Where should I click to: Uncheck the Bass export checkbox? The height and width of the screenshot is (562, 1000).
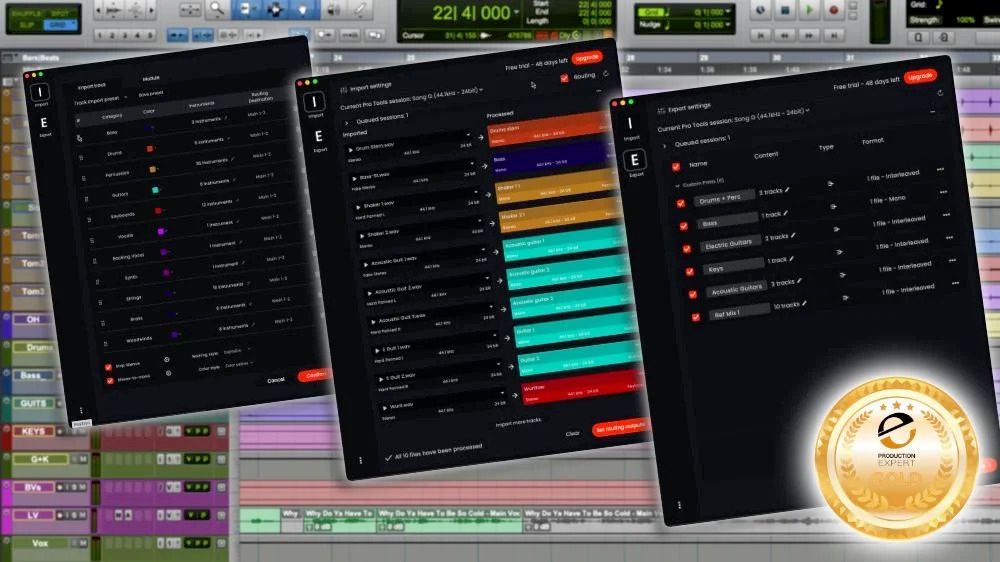point(683,226)
